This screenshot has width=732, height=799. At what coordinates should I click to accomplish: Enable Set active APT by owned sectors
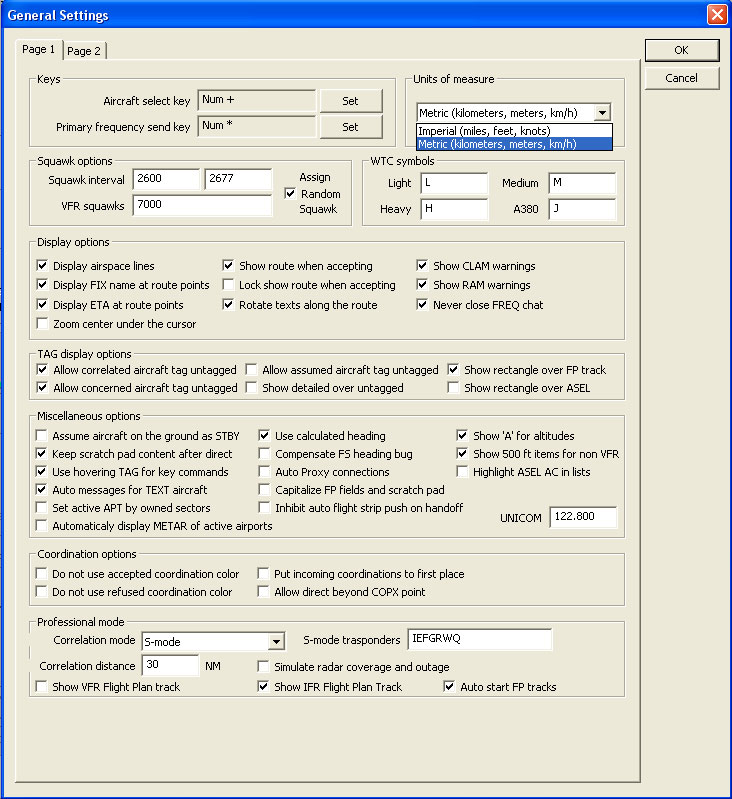pyautogui.click(x=41, y=508)
